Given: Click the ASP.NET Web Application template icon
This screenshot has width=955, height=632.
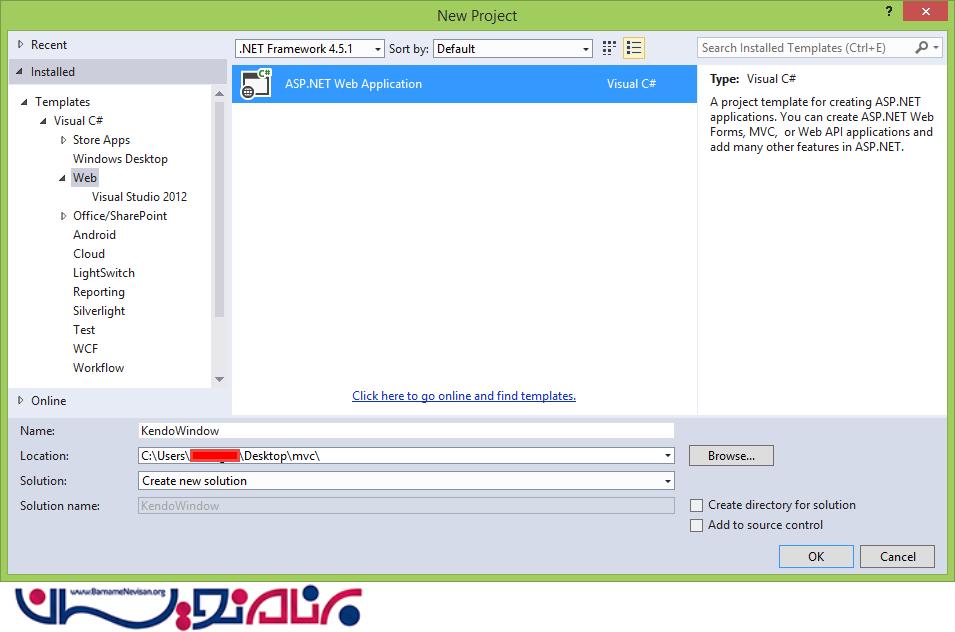Looking at the screenshot, I should (256, 84).
